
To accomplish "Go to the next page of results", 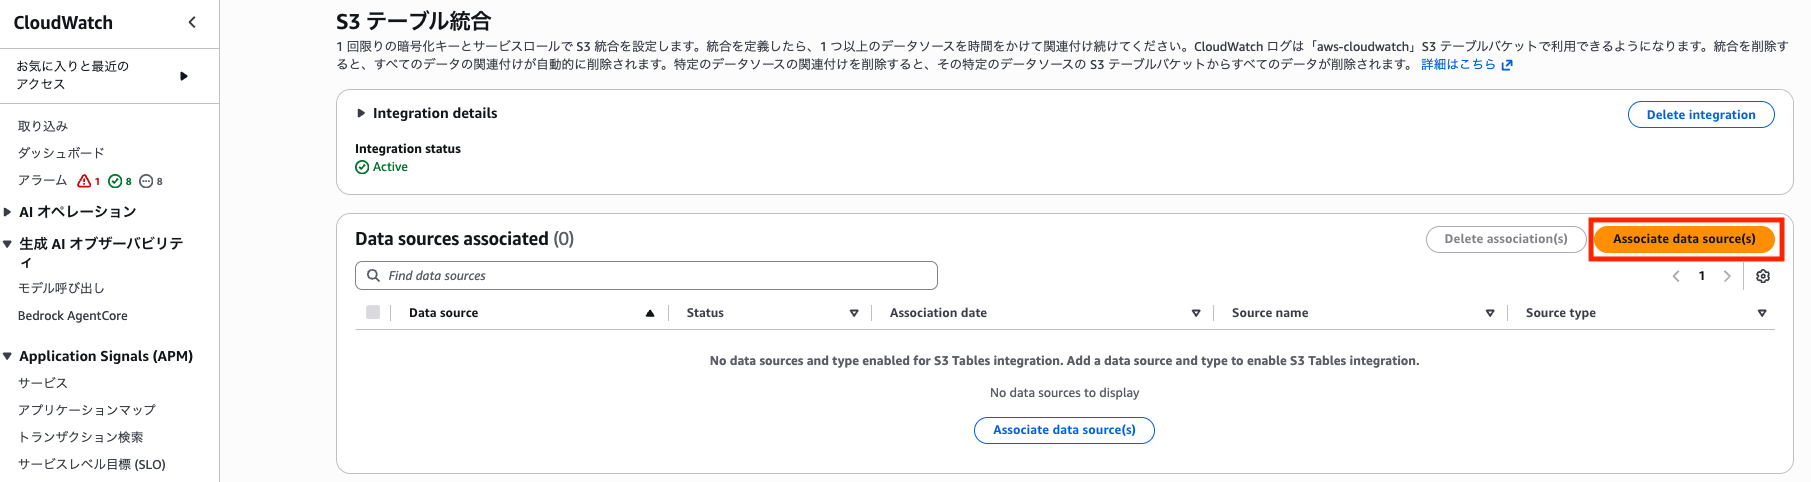I will [1727, 276].
